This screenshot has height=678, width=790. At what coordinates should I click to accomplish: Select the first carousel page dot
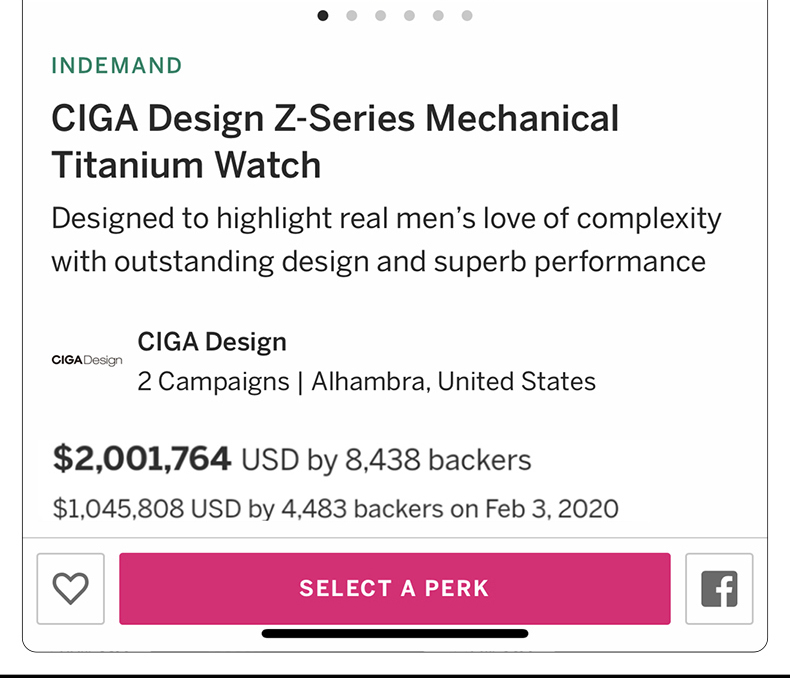point(323,15)
